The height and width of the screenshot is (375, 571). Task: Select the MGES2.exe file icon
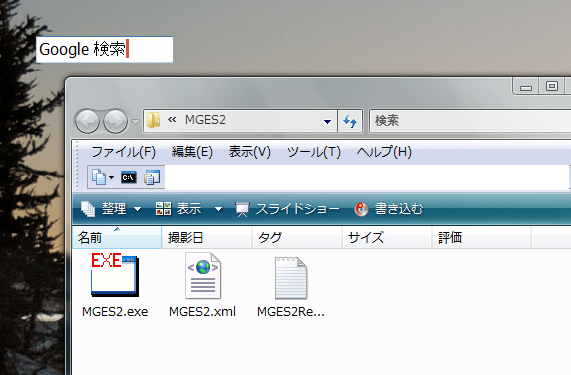[x=115, y=275]
